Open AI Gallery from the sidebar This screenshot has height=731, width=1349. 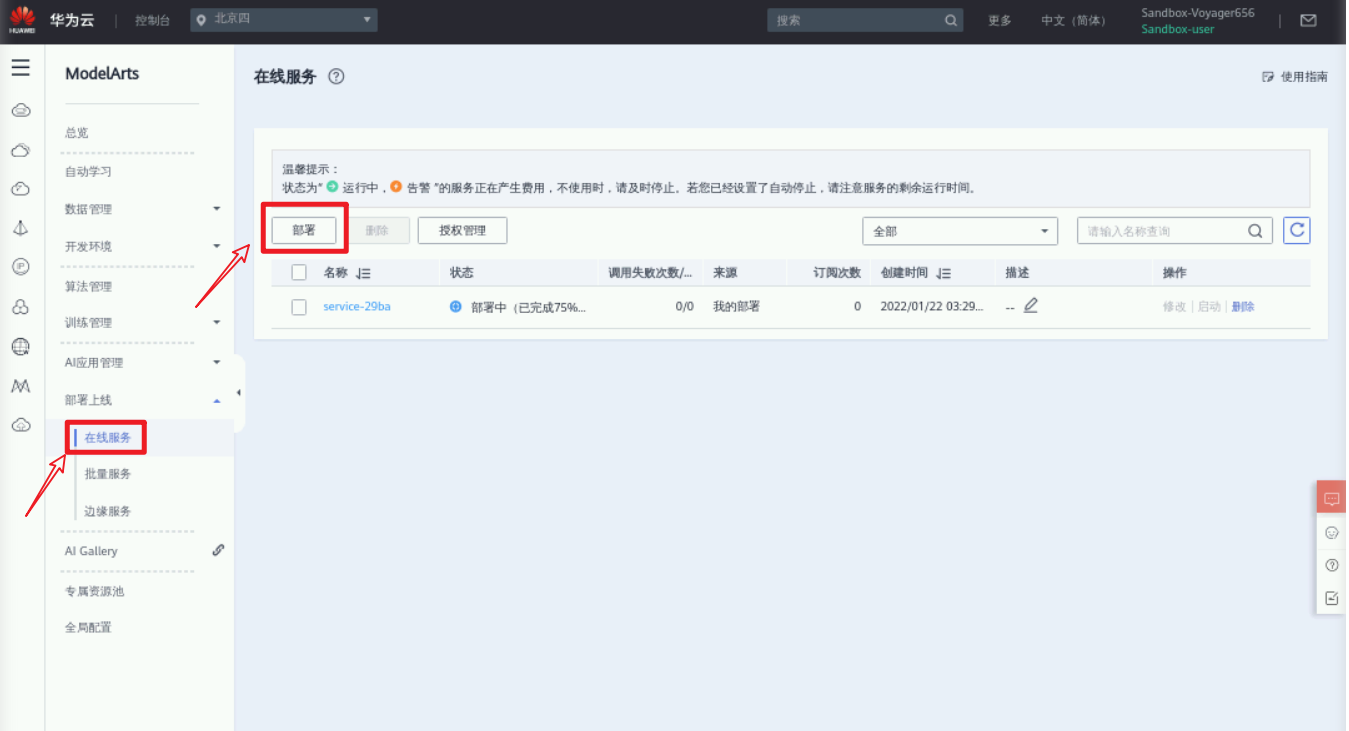point(91,551)
